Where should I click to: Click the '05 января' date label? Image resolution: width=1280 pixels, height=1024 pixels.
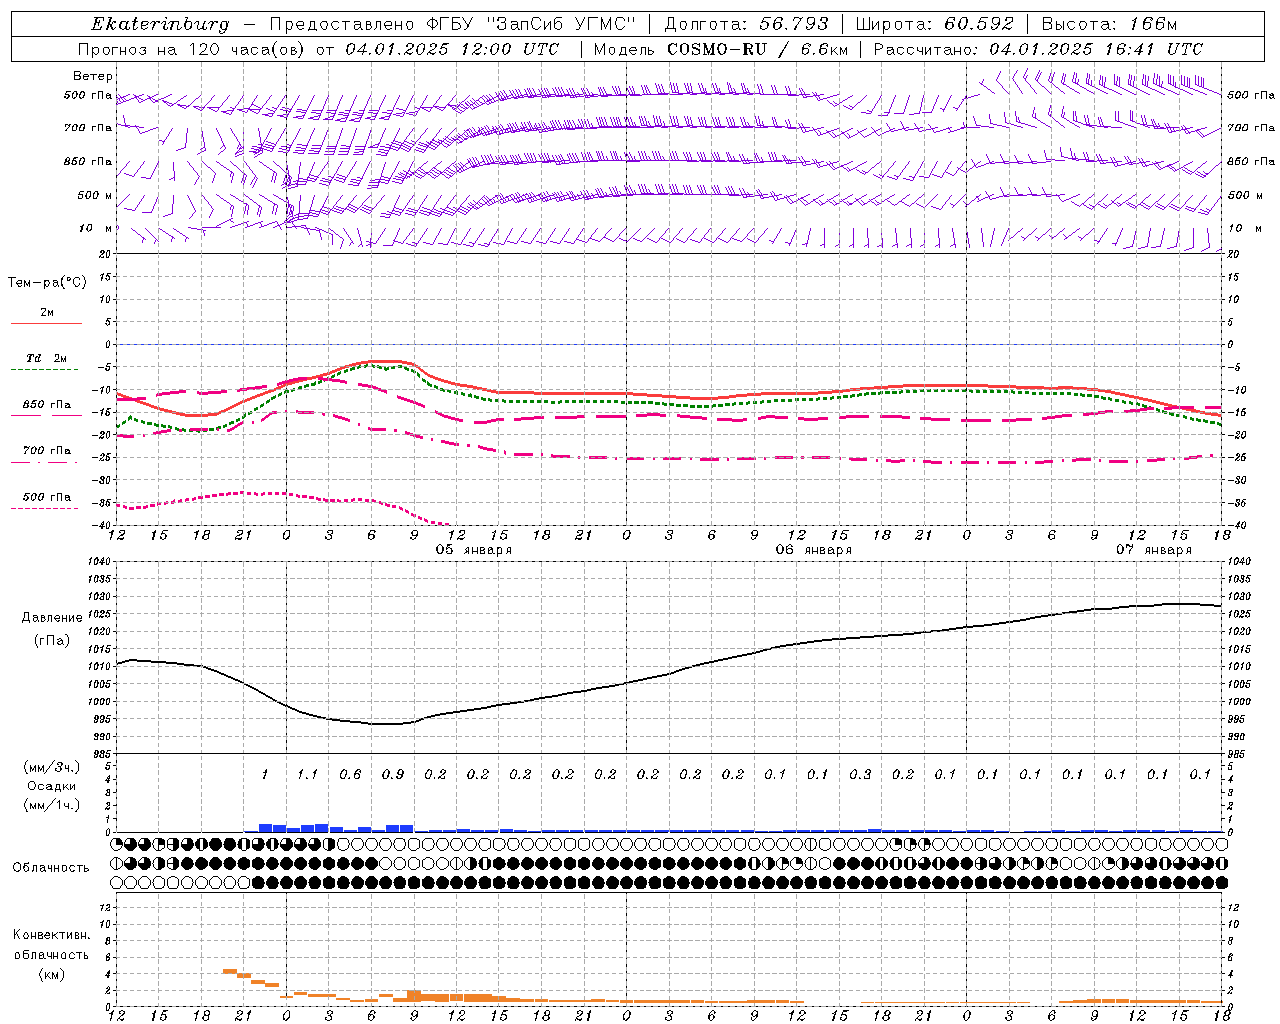[x=474, y=550]
